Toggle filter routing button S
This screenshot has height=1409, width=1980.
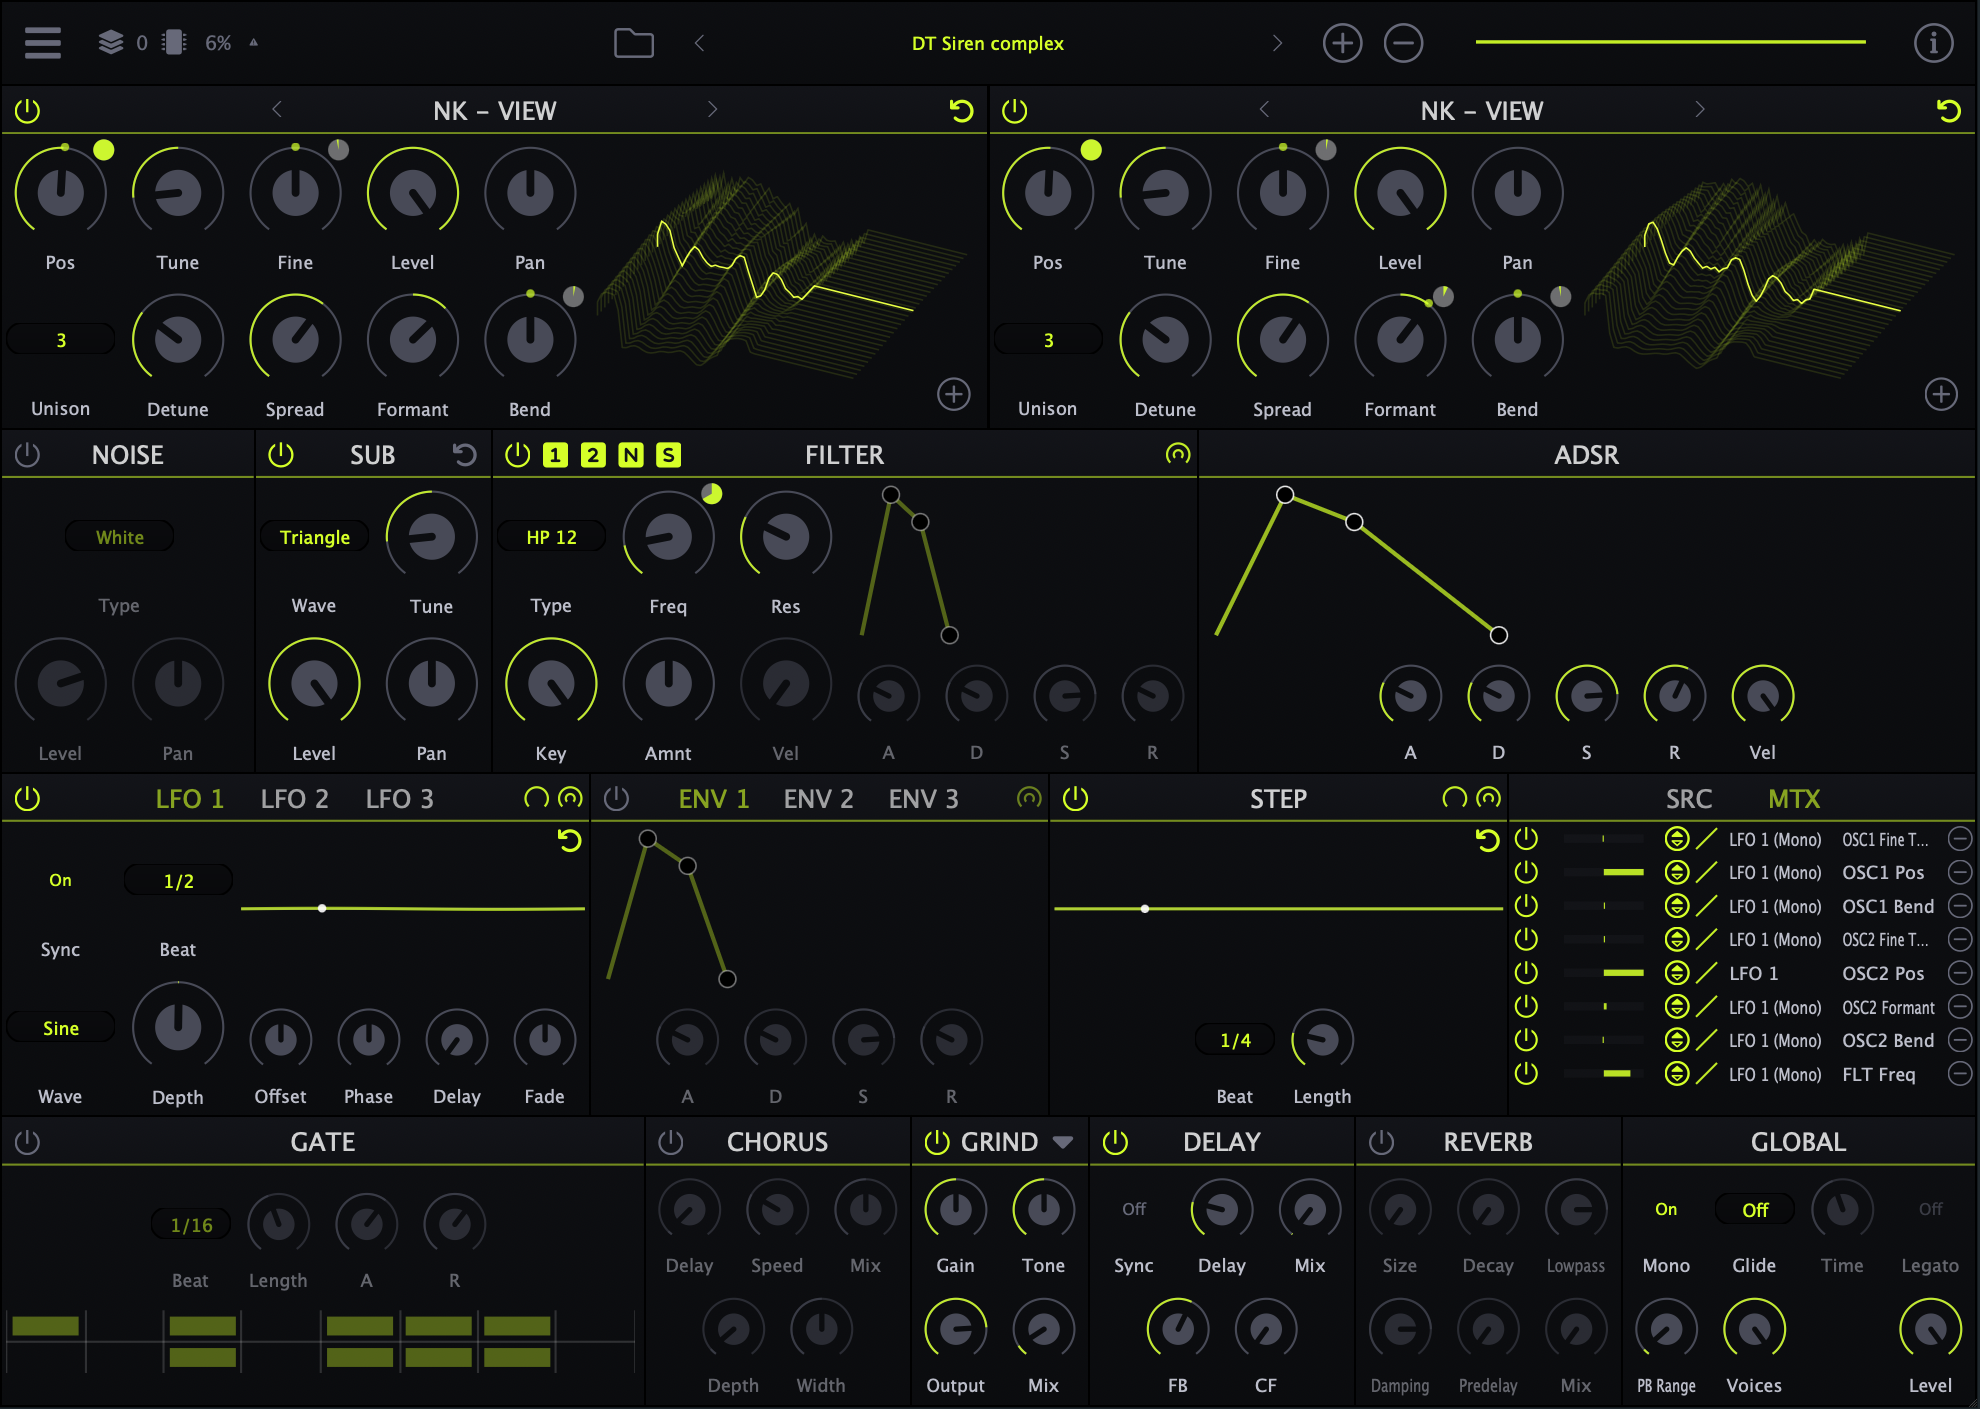[668, 455]
